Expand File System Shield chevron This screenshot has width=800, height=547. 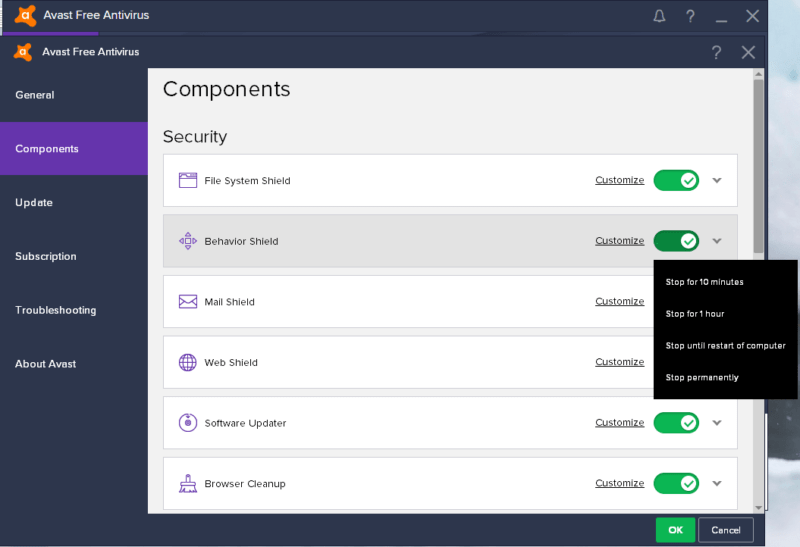tap(717, 180)
